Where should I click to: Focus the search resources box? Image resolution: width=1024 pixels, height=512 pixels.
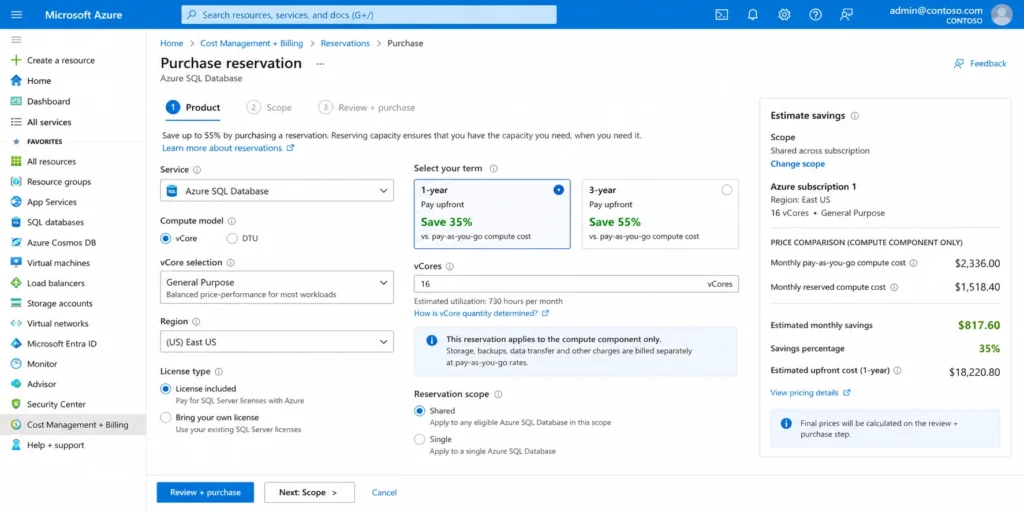pos(369,14)
